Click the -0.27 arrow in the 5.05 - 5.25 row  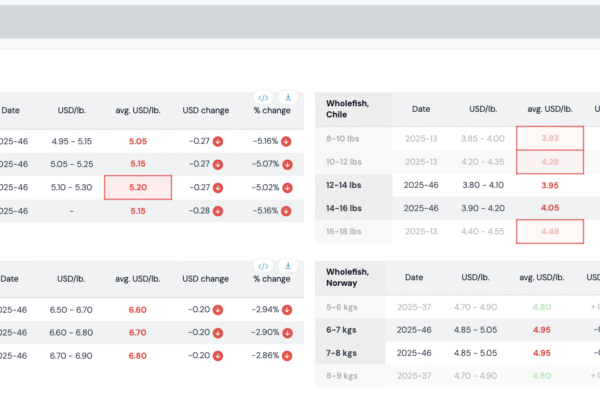click(x=218, y=165)
